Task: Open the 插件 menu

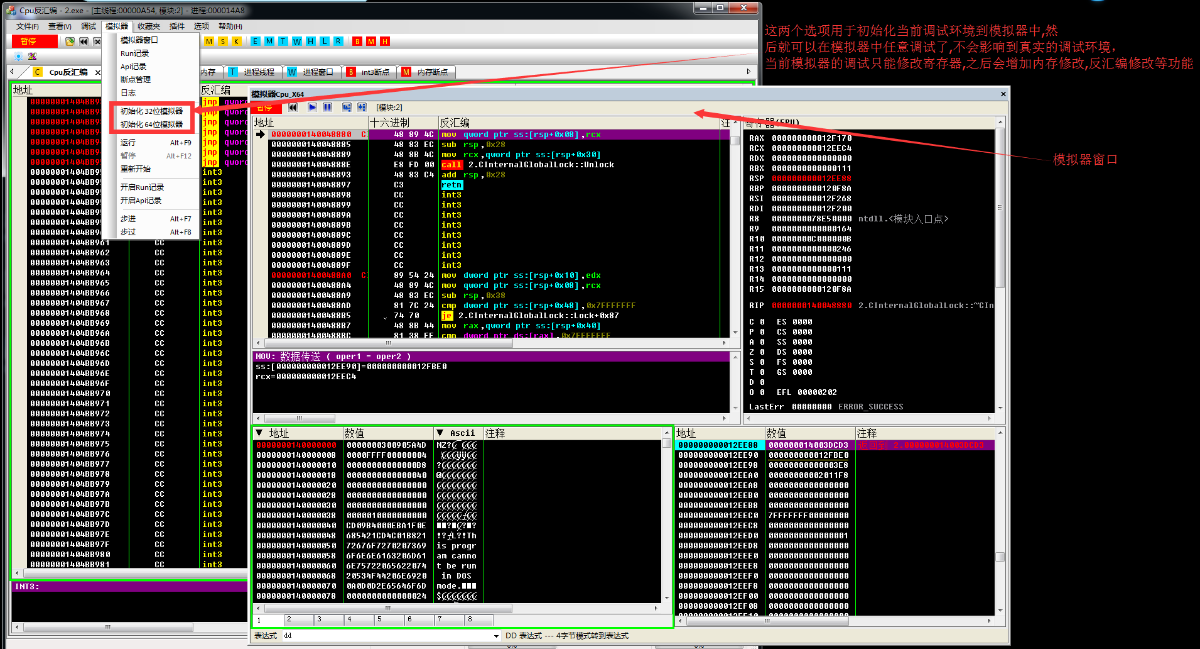Action: pyautogui.click(x=177, y=26)
